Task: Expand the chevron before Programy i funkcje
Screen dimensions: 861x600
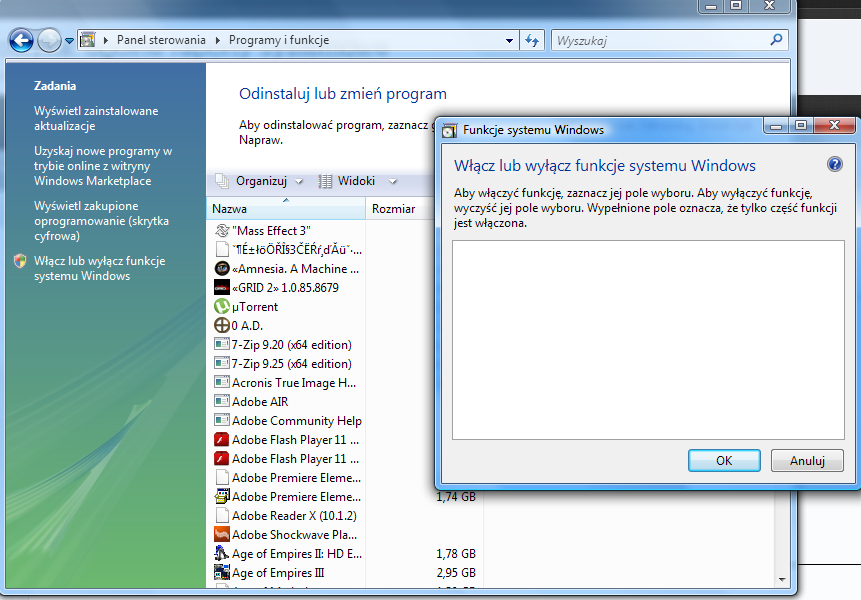Action: 218,40
